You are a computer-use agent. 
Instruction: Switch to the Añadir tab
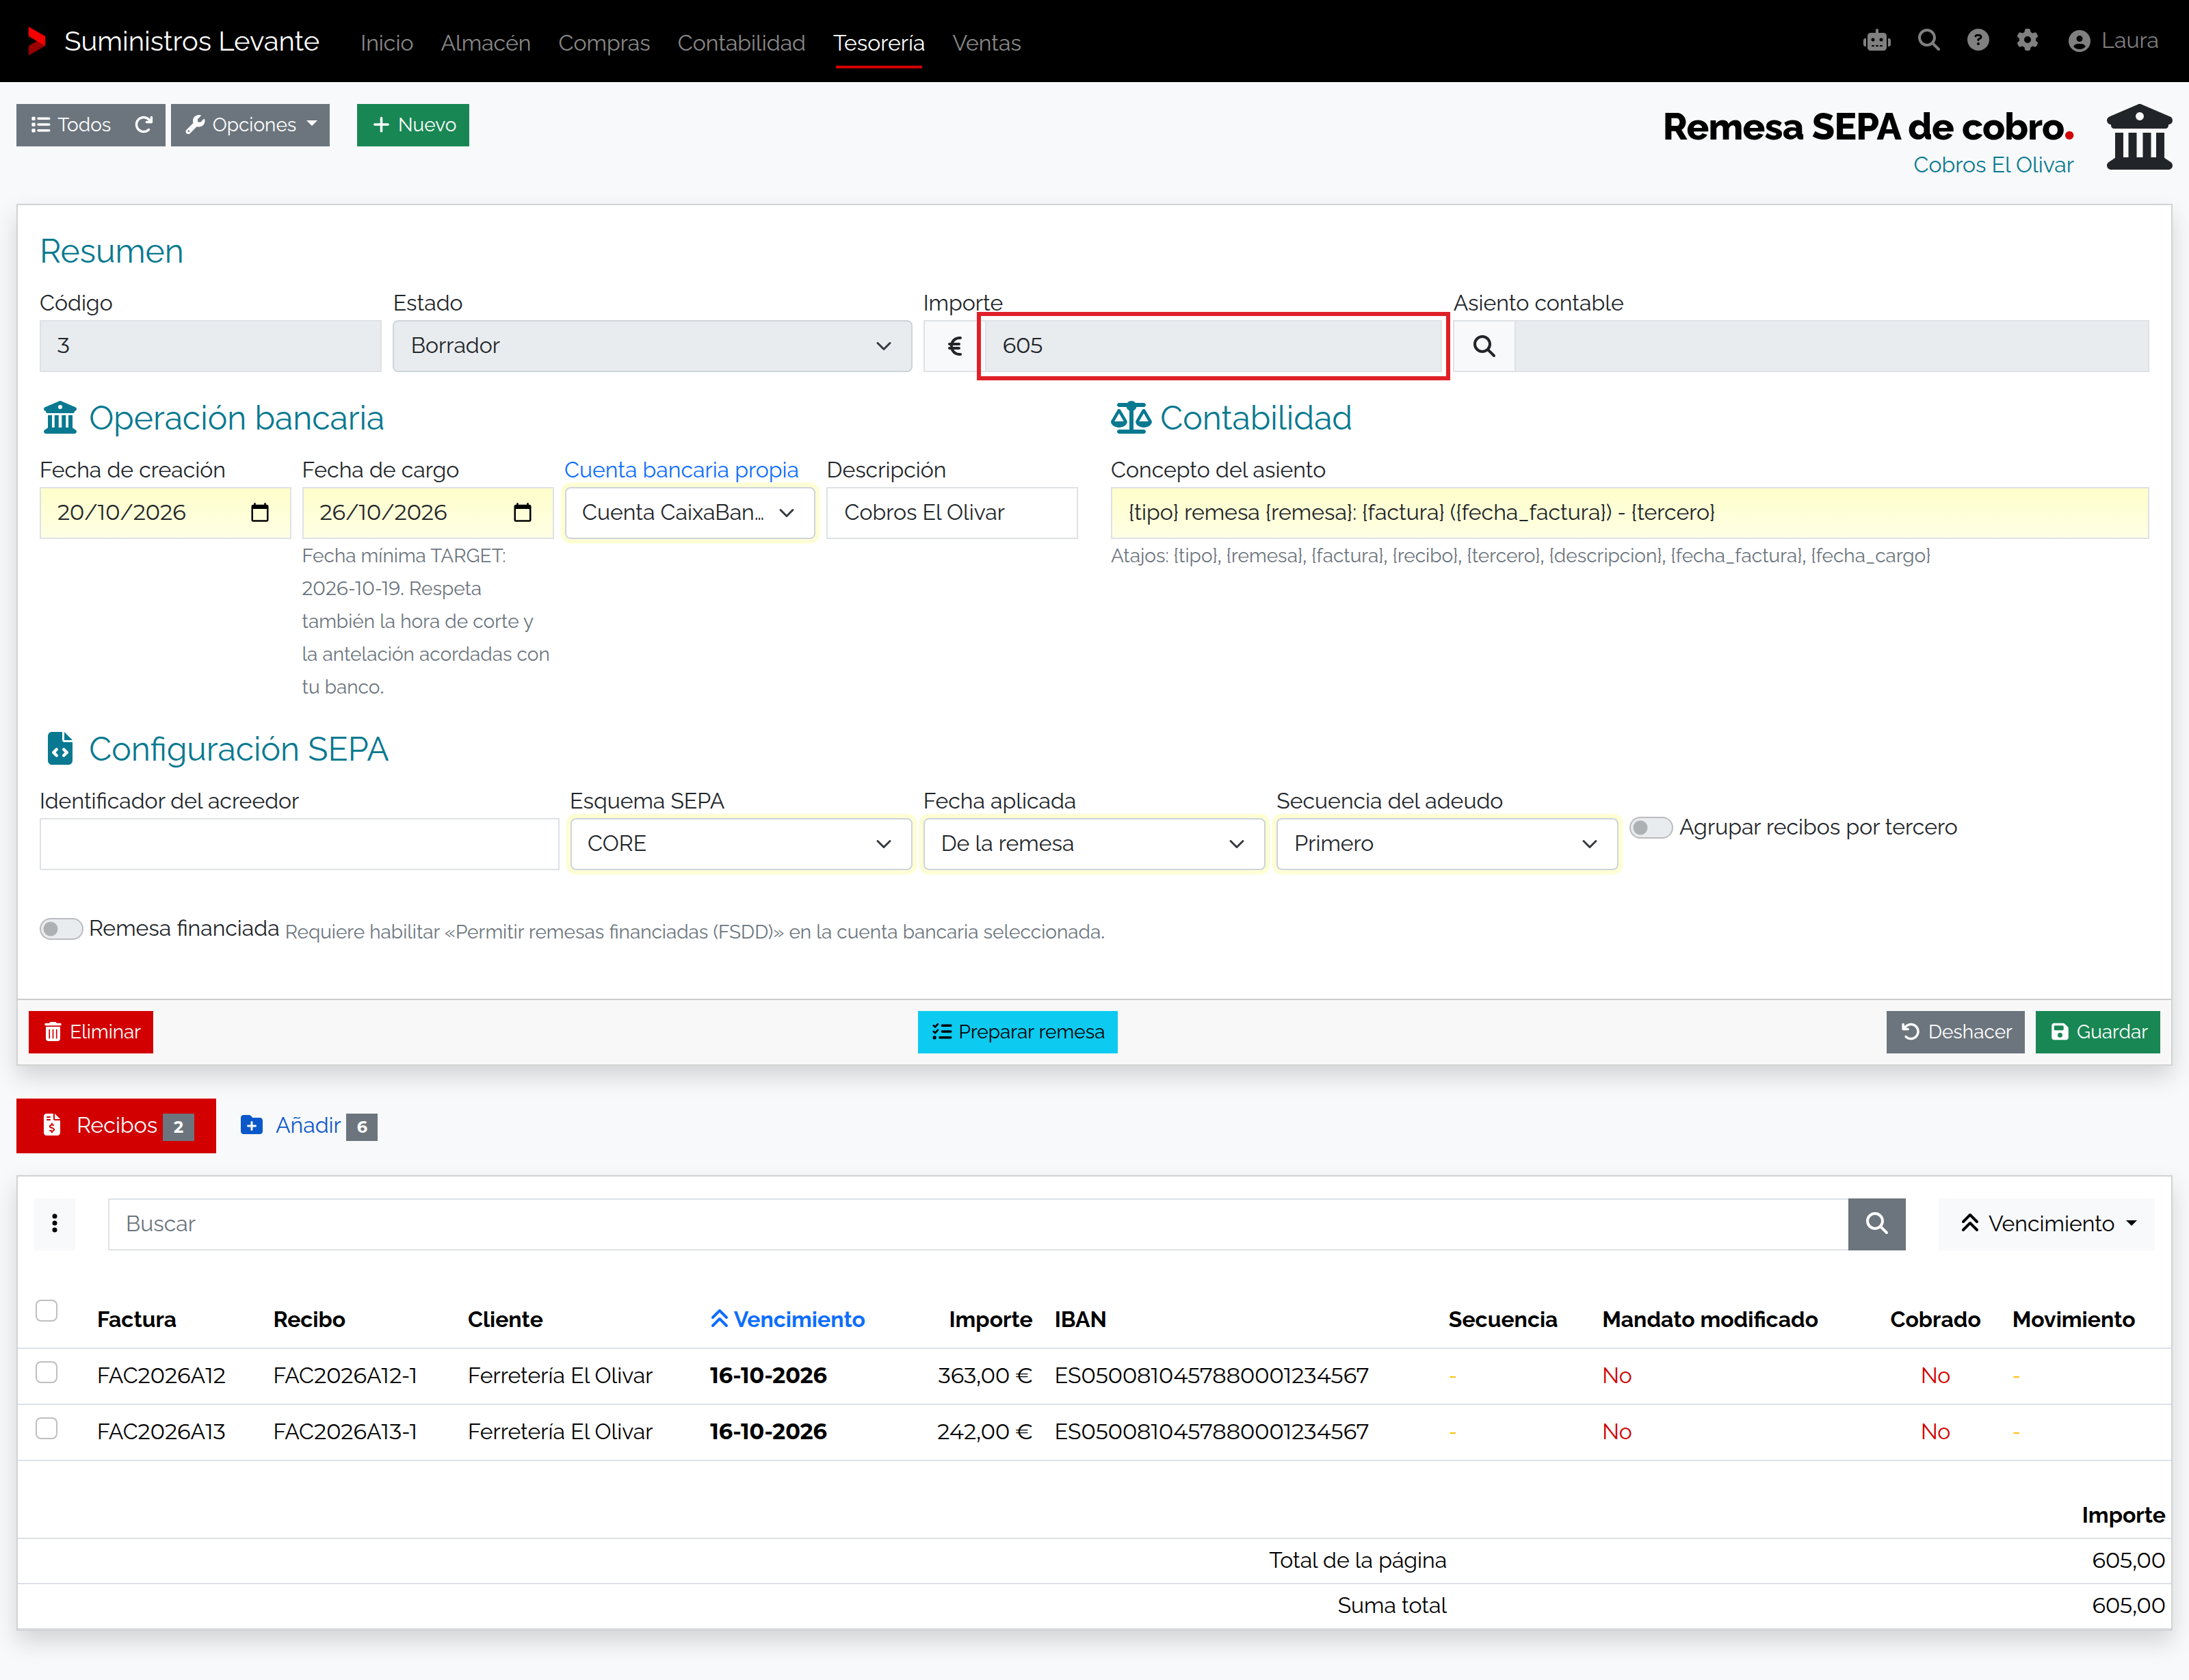coord(309,1126)
